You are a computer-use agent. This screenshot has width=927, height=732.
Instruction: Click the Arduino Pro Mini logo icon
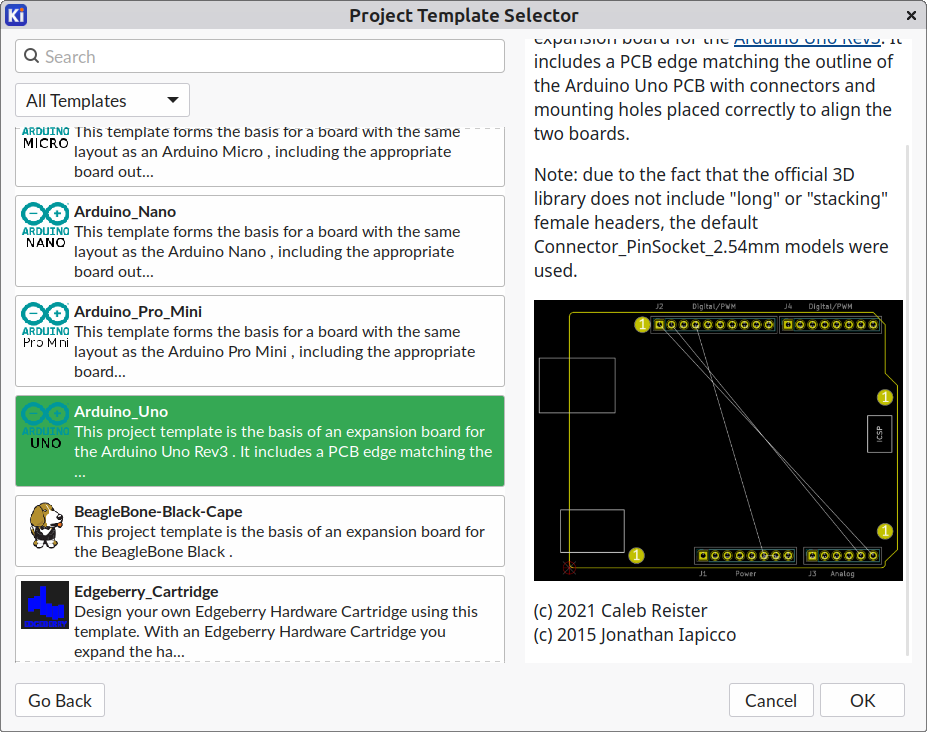pos(46,325)
